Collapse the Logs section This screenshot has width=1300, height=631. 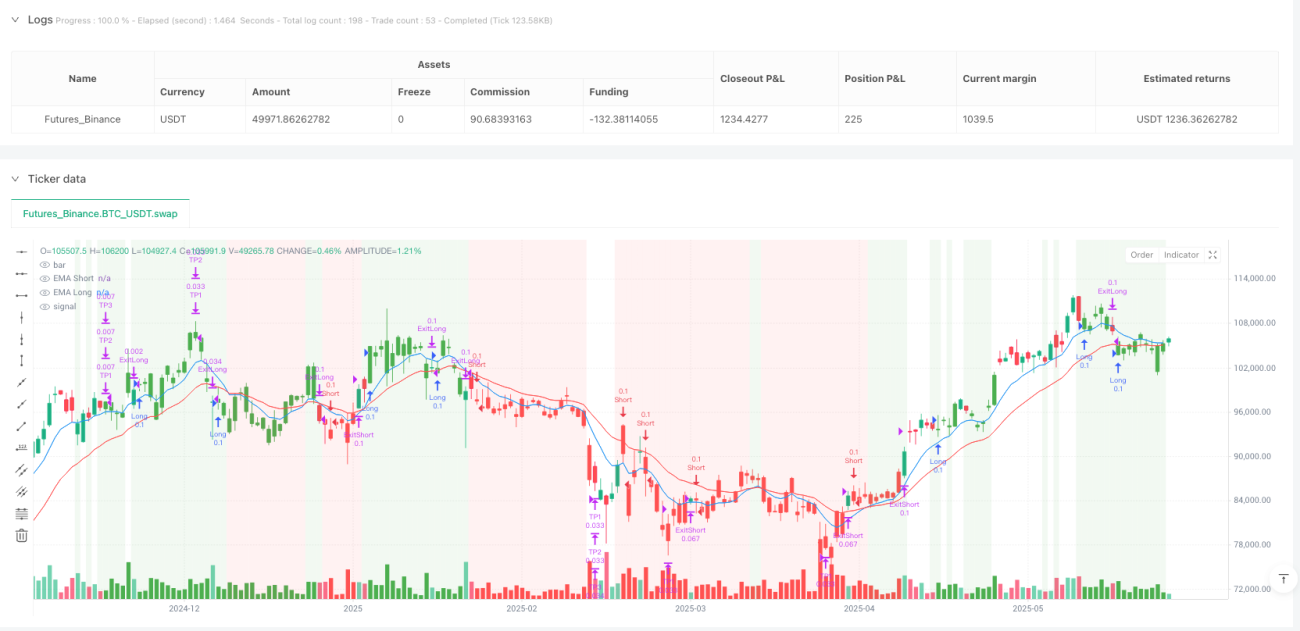point(15,20)
